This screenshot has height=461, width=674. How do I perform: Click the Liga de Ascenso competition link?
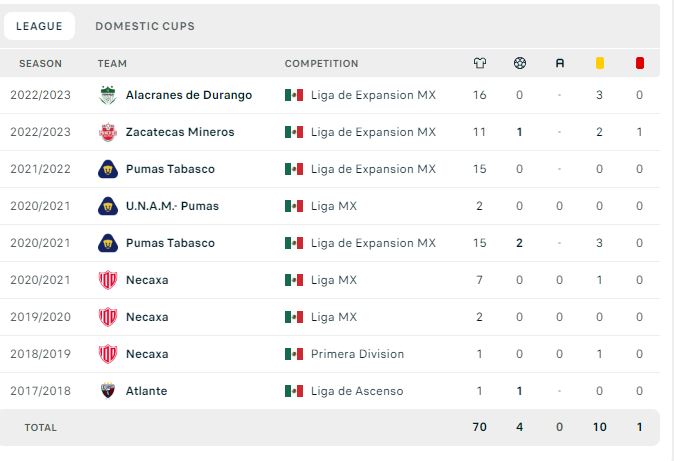pos(357,391)
